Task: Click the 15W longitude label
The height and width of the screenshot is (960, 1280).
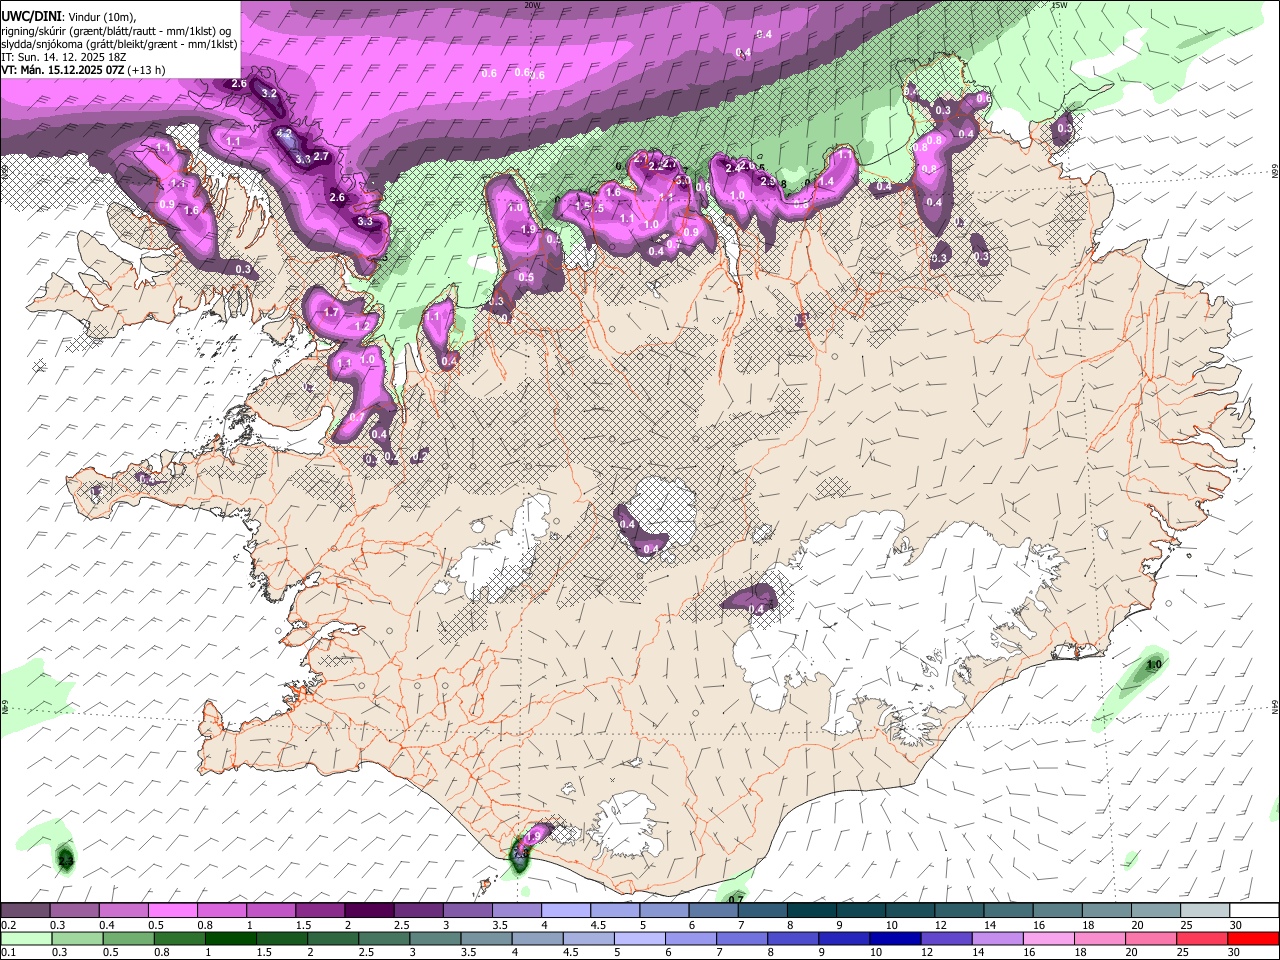Action: pos(1059,5)
